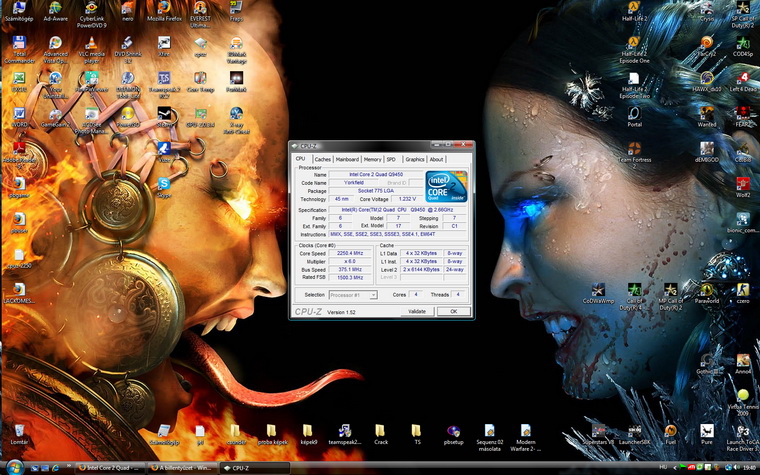Select the pbsetup desktop icon

click(453, 434)
